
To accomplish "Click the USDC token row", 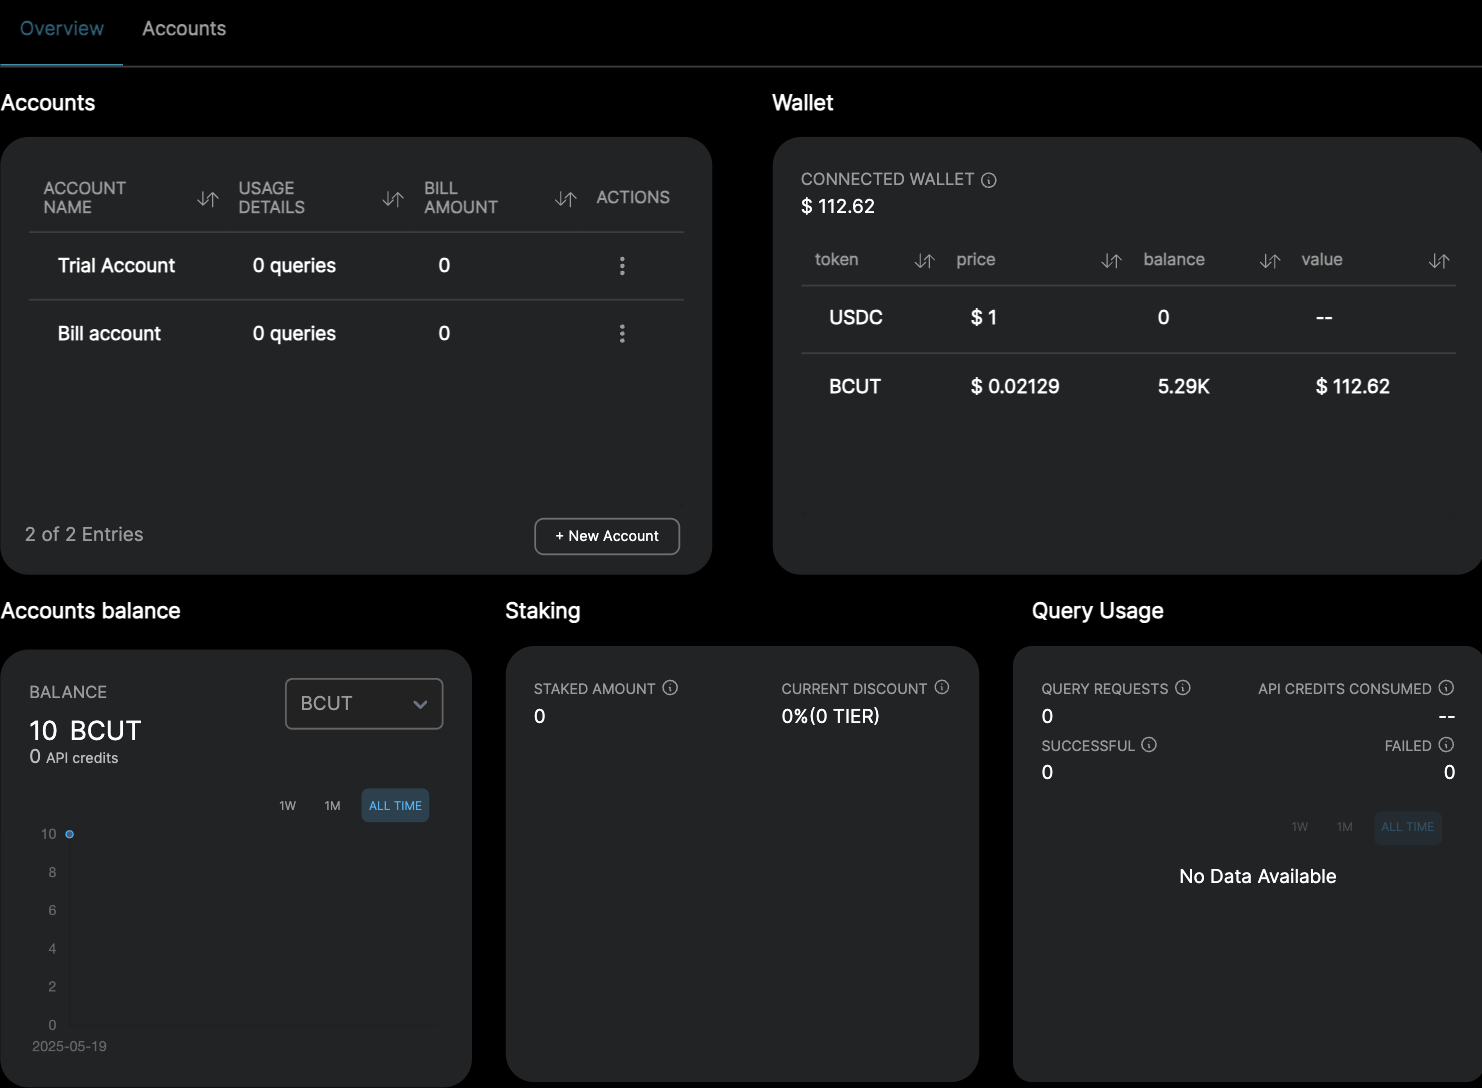I will 1128,318.
